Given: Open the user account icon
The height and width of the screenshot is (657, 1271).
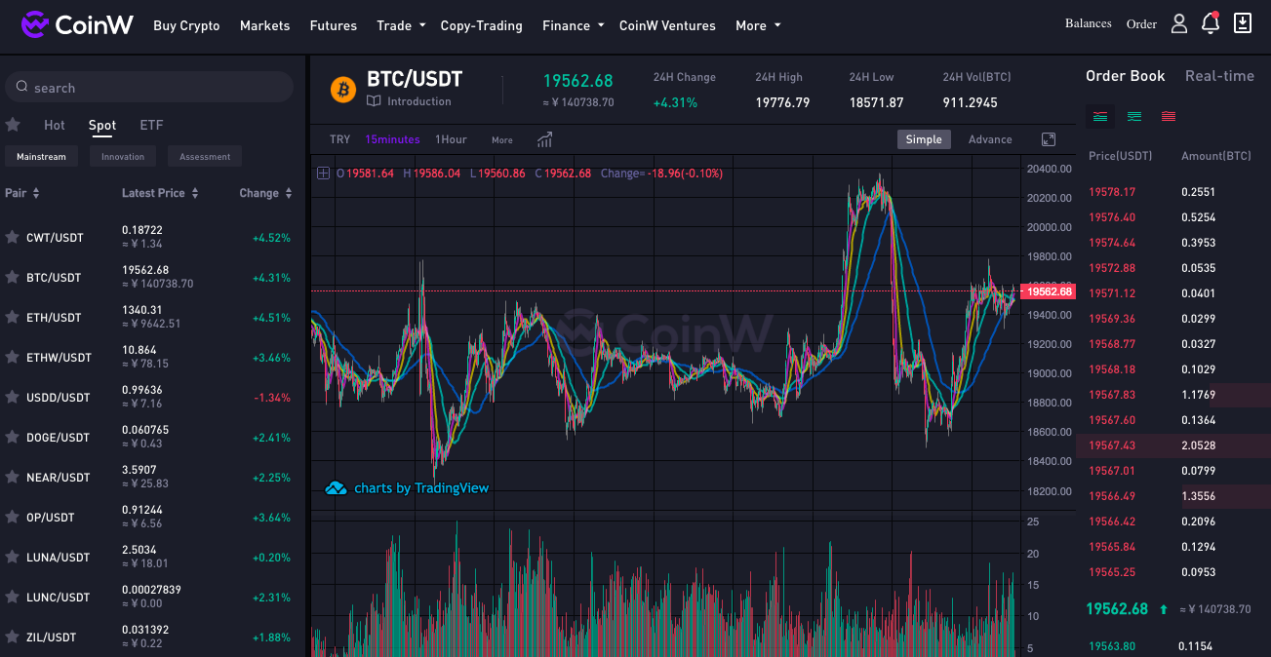Looking at the screenshot, I should coord(1178,22).
